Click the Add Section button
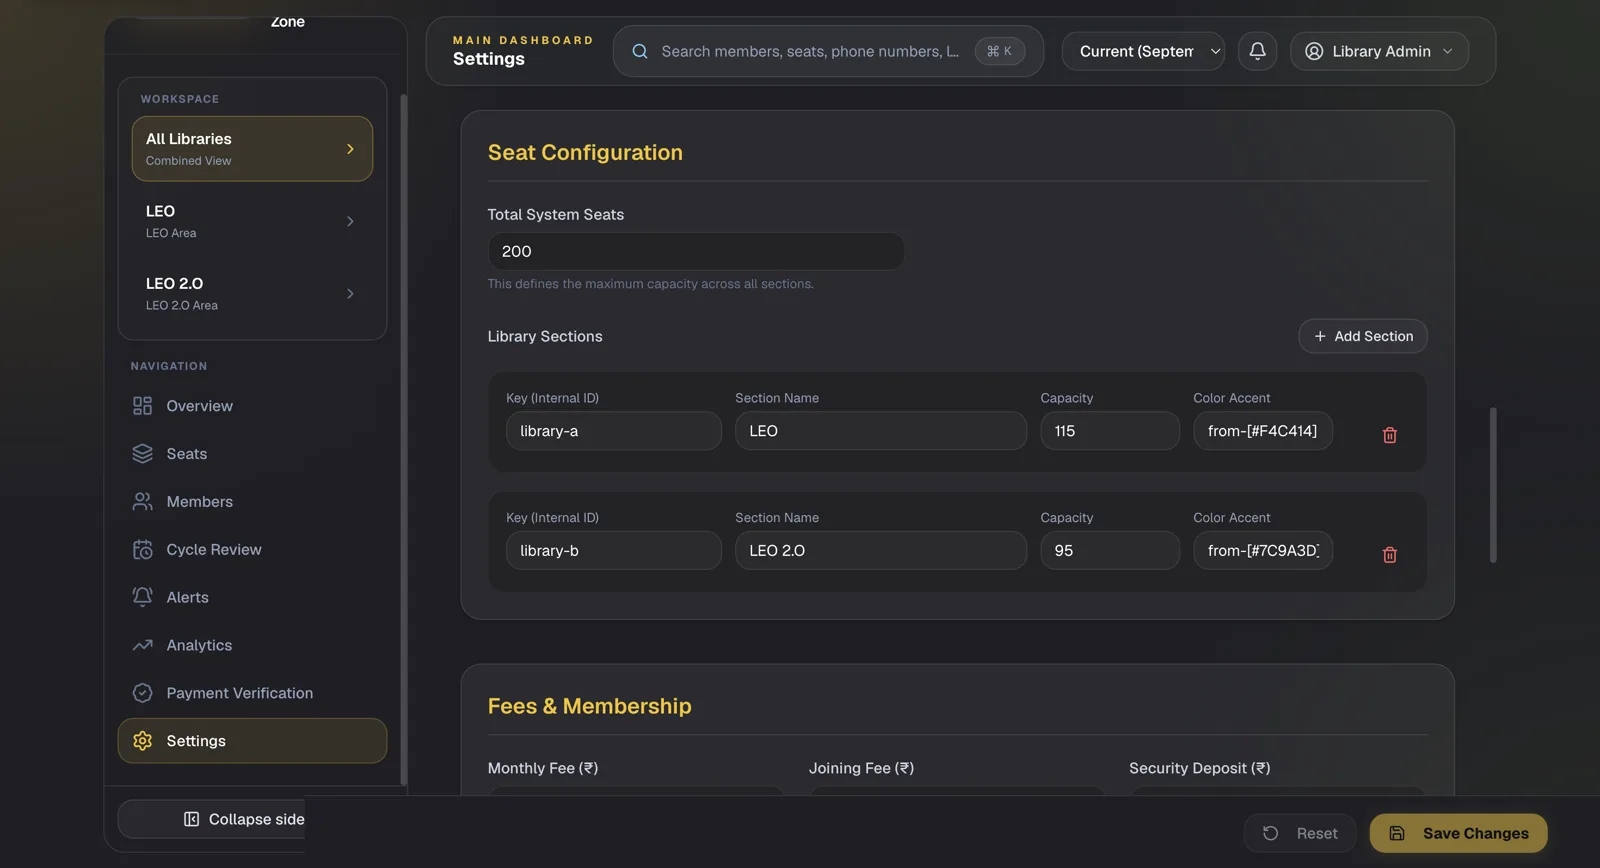The image size is (1600, 868). tap(1362, 336)
